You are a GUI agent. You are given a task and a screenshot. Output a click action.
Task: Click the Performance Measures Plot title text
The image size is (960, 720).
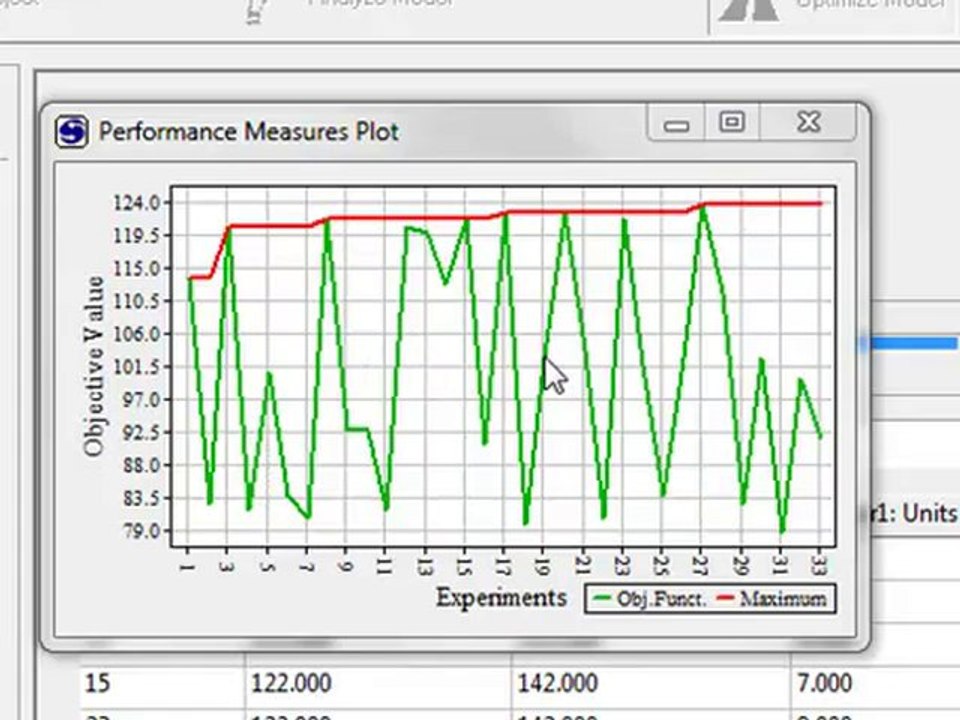click(x=249, y=132)
